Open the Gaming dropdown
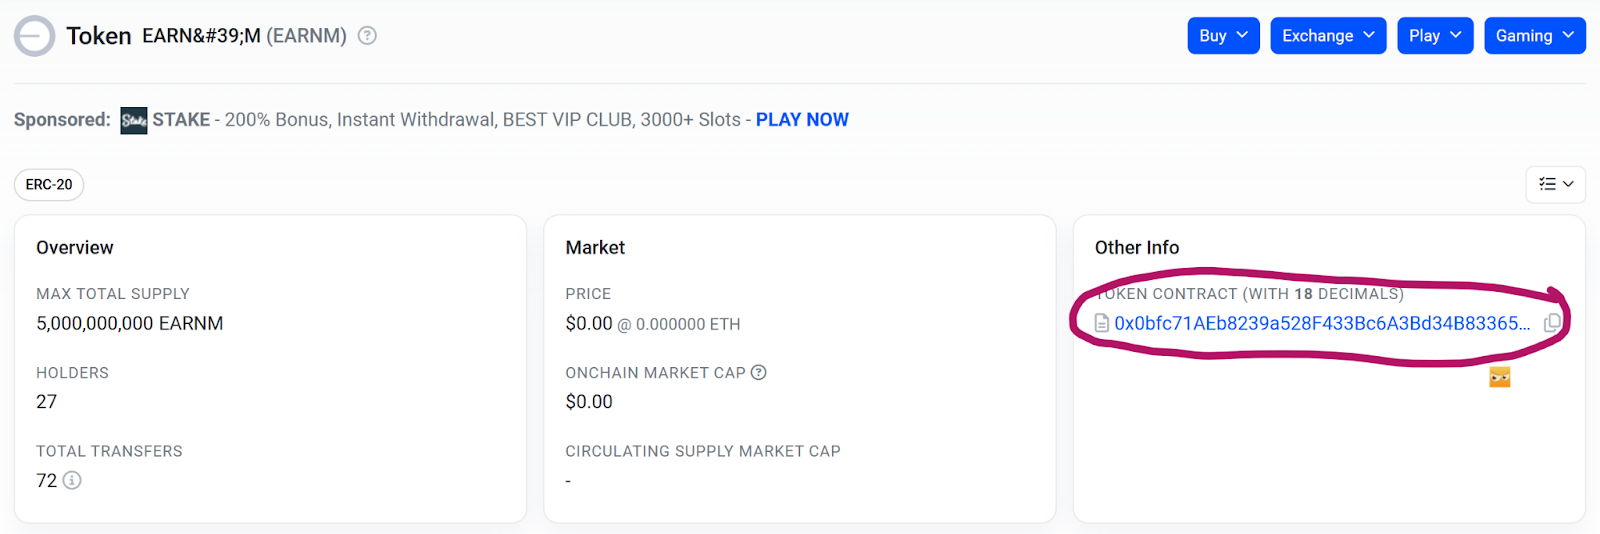The image size is (1600, 534). click(1535, 36)
